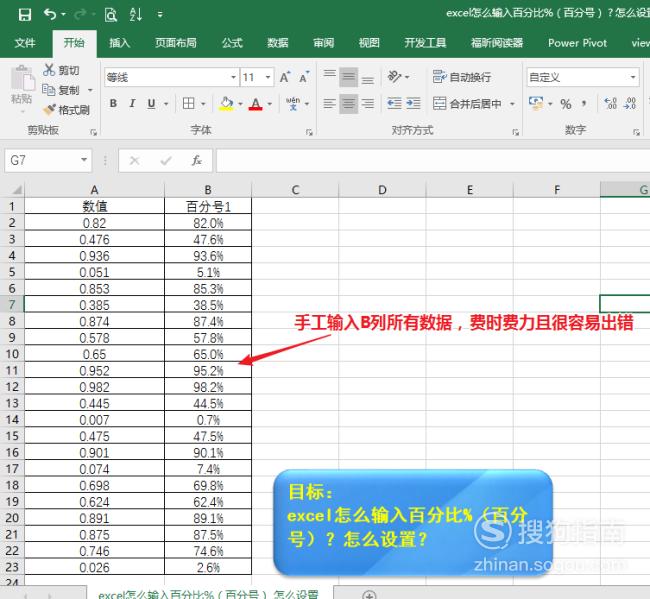Viewport: 650px width, 599px height.
Task: Click the decrease decimal icon
Action: coord(630,103)
